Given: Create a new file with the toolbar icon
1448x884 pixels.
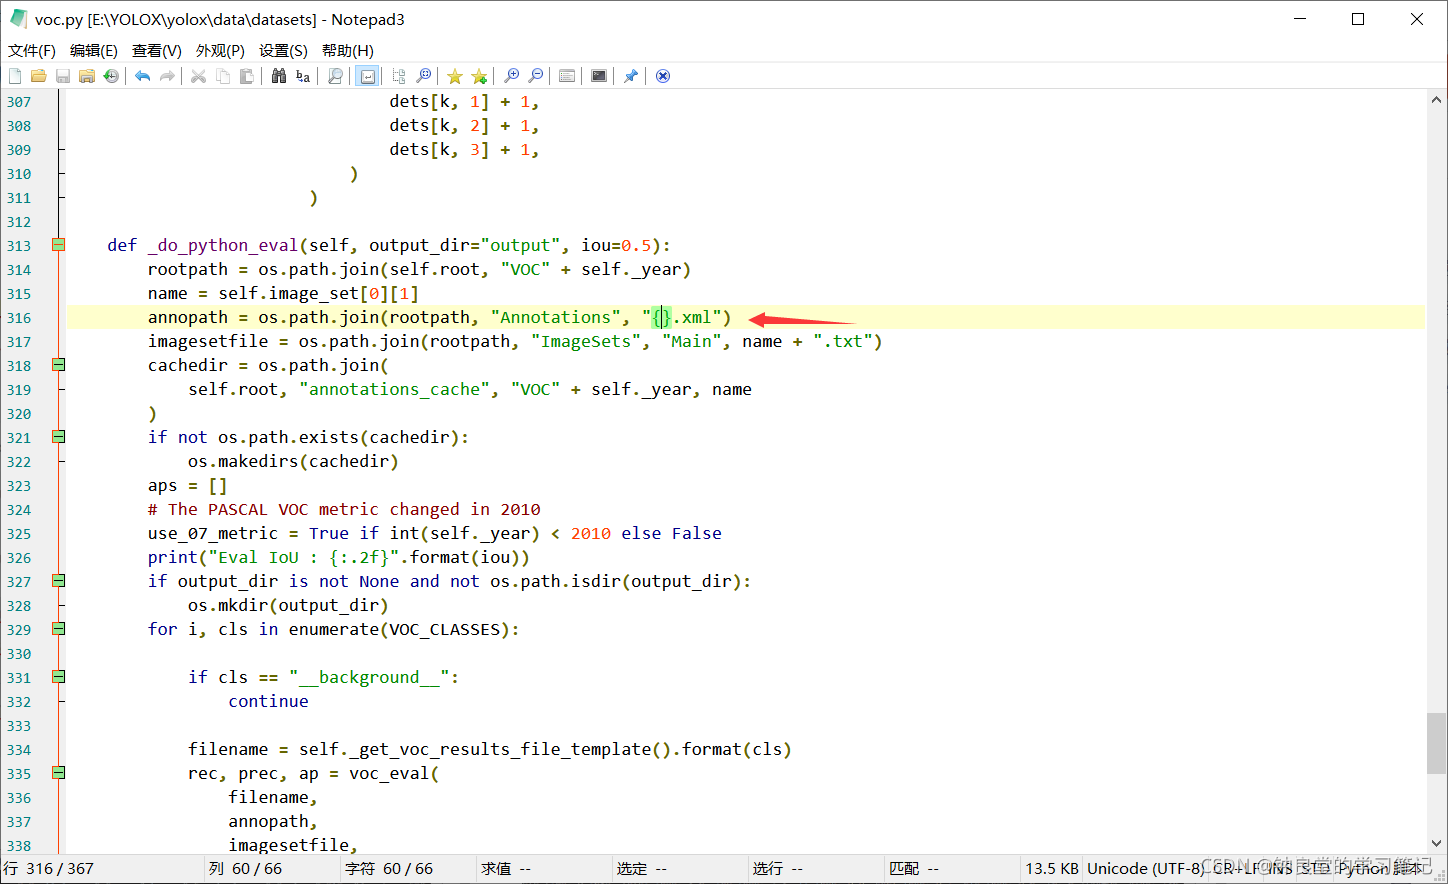Looking at the screenshot, I should (15, 76).
